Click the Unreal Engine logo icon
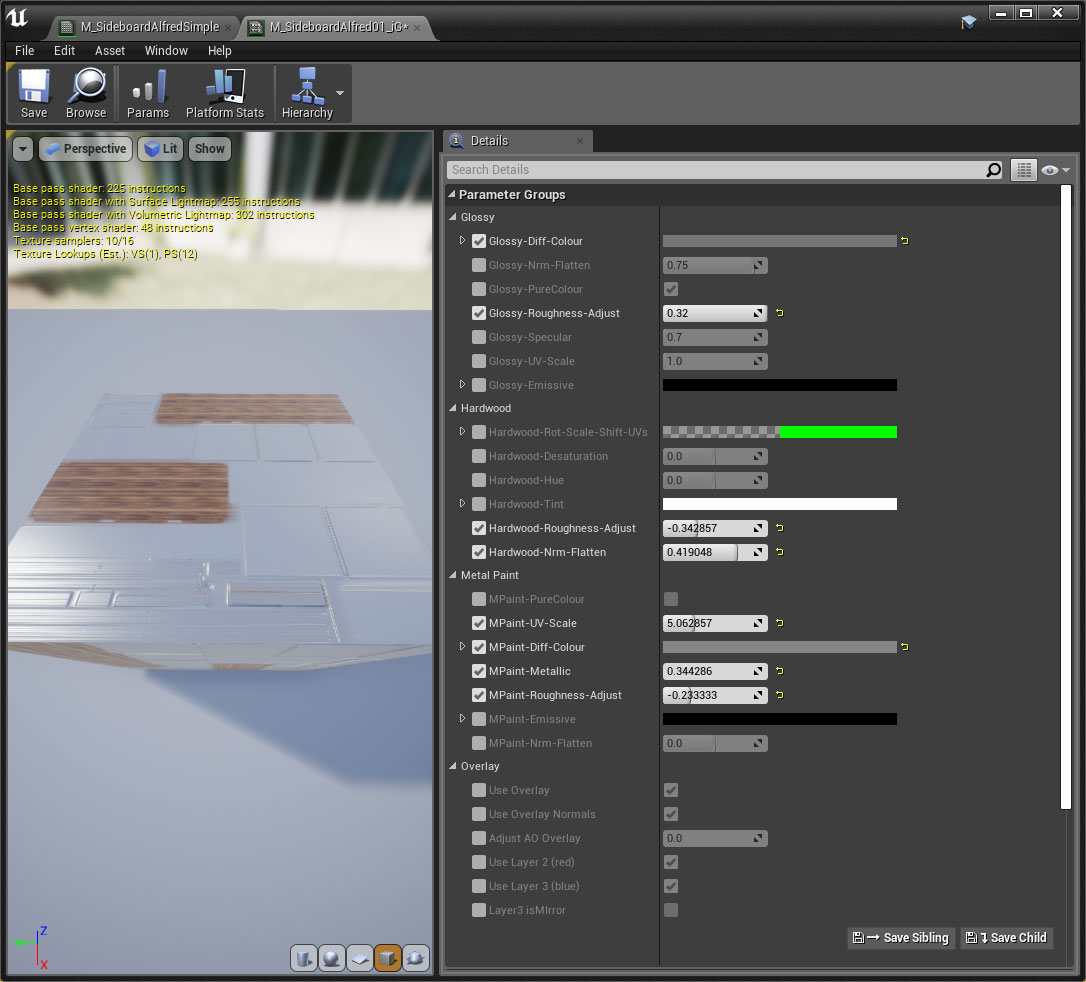 click(18, 18)
